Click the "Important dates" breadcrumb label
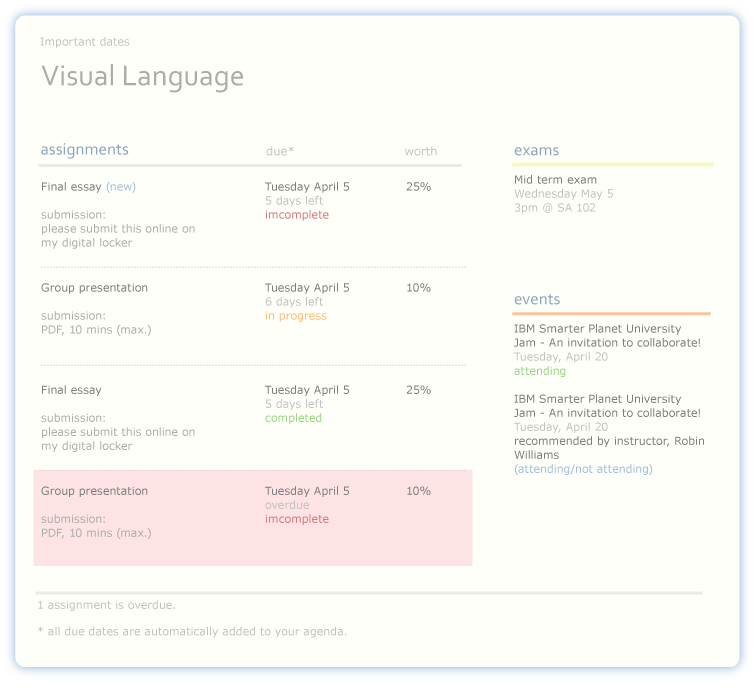 tap(84, 42)
